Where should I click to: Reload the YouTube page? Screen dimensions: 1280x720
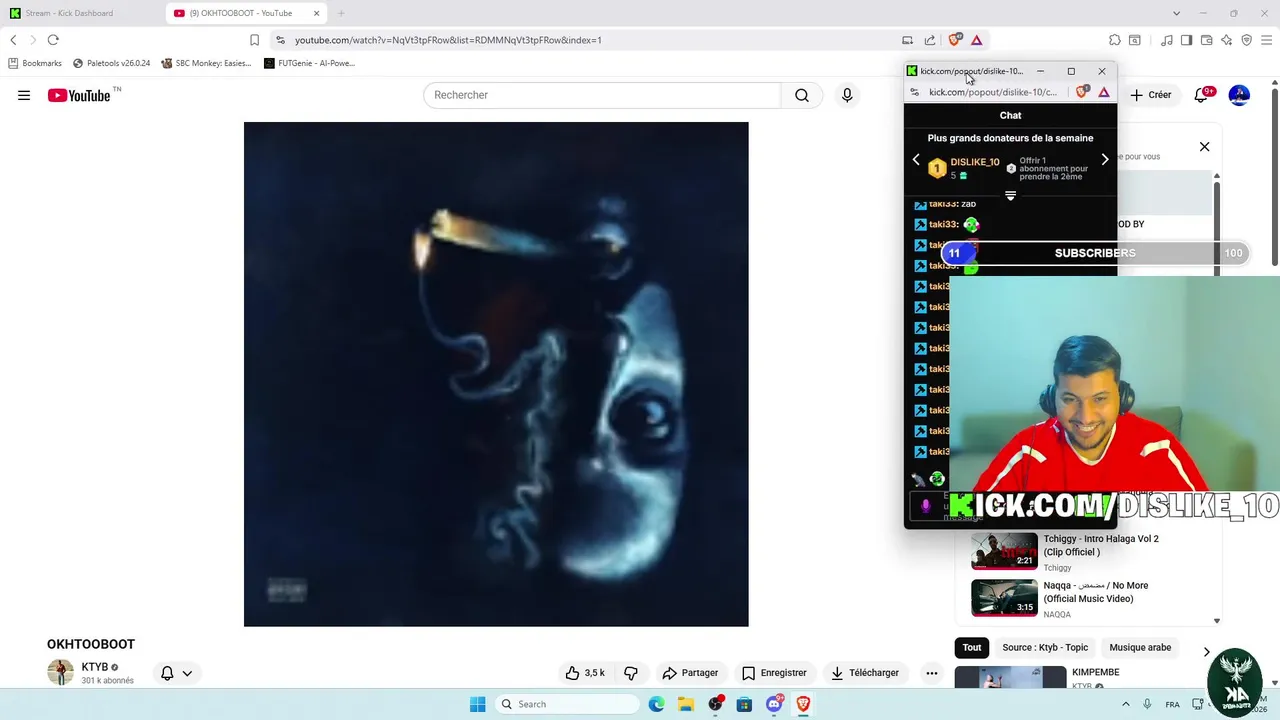pyautogui.click(x=53, y=40)
